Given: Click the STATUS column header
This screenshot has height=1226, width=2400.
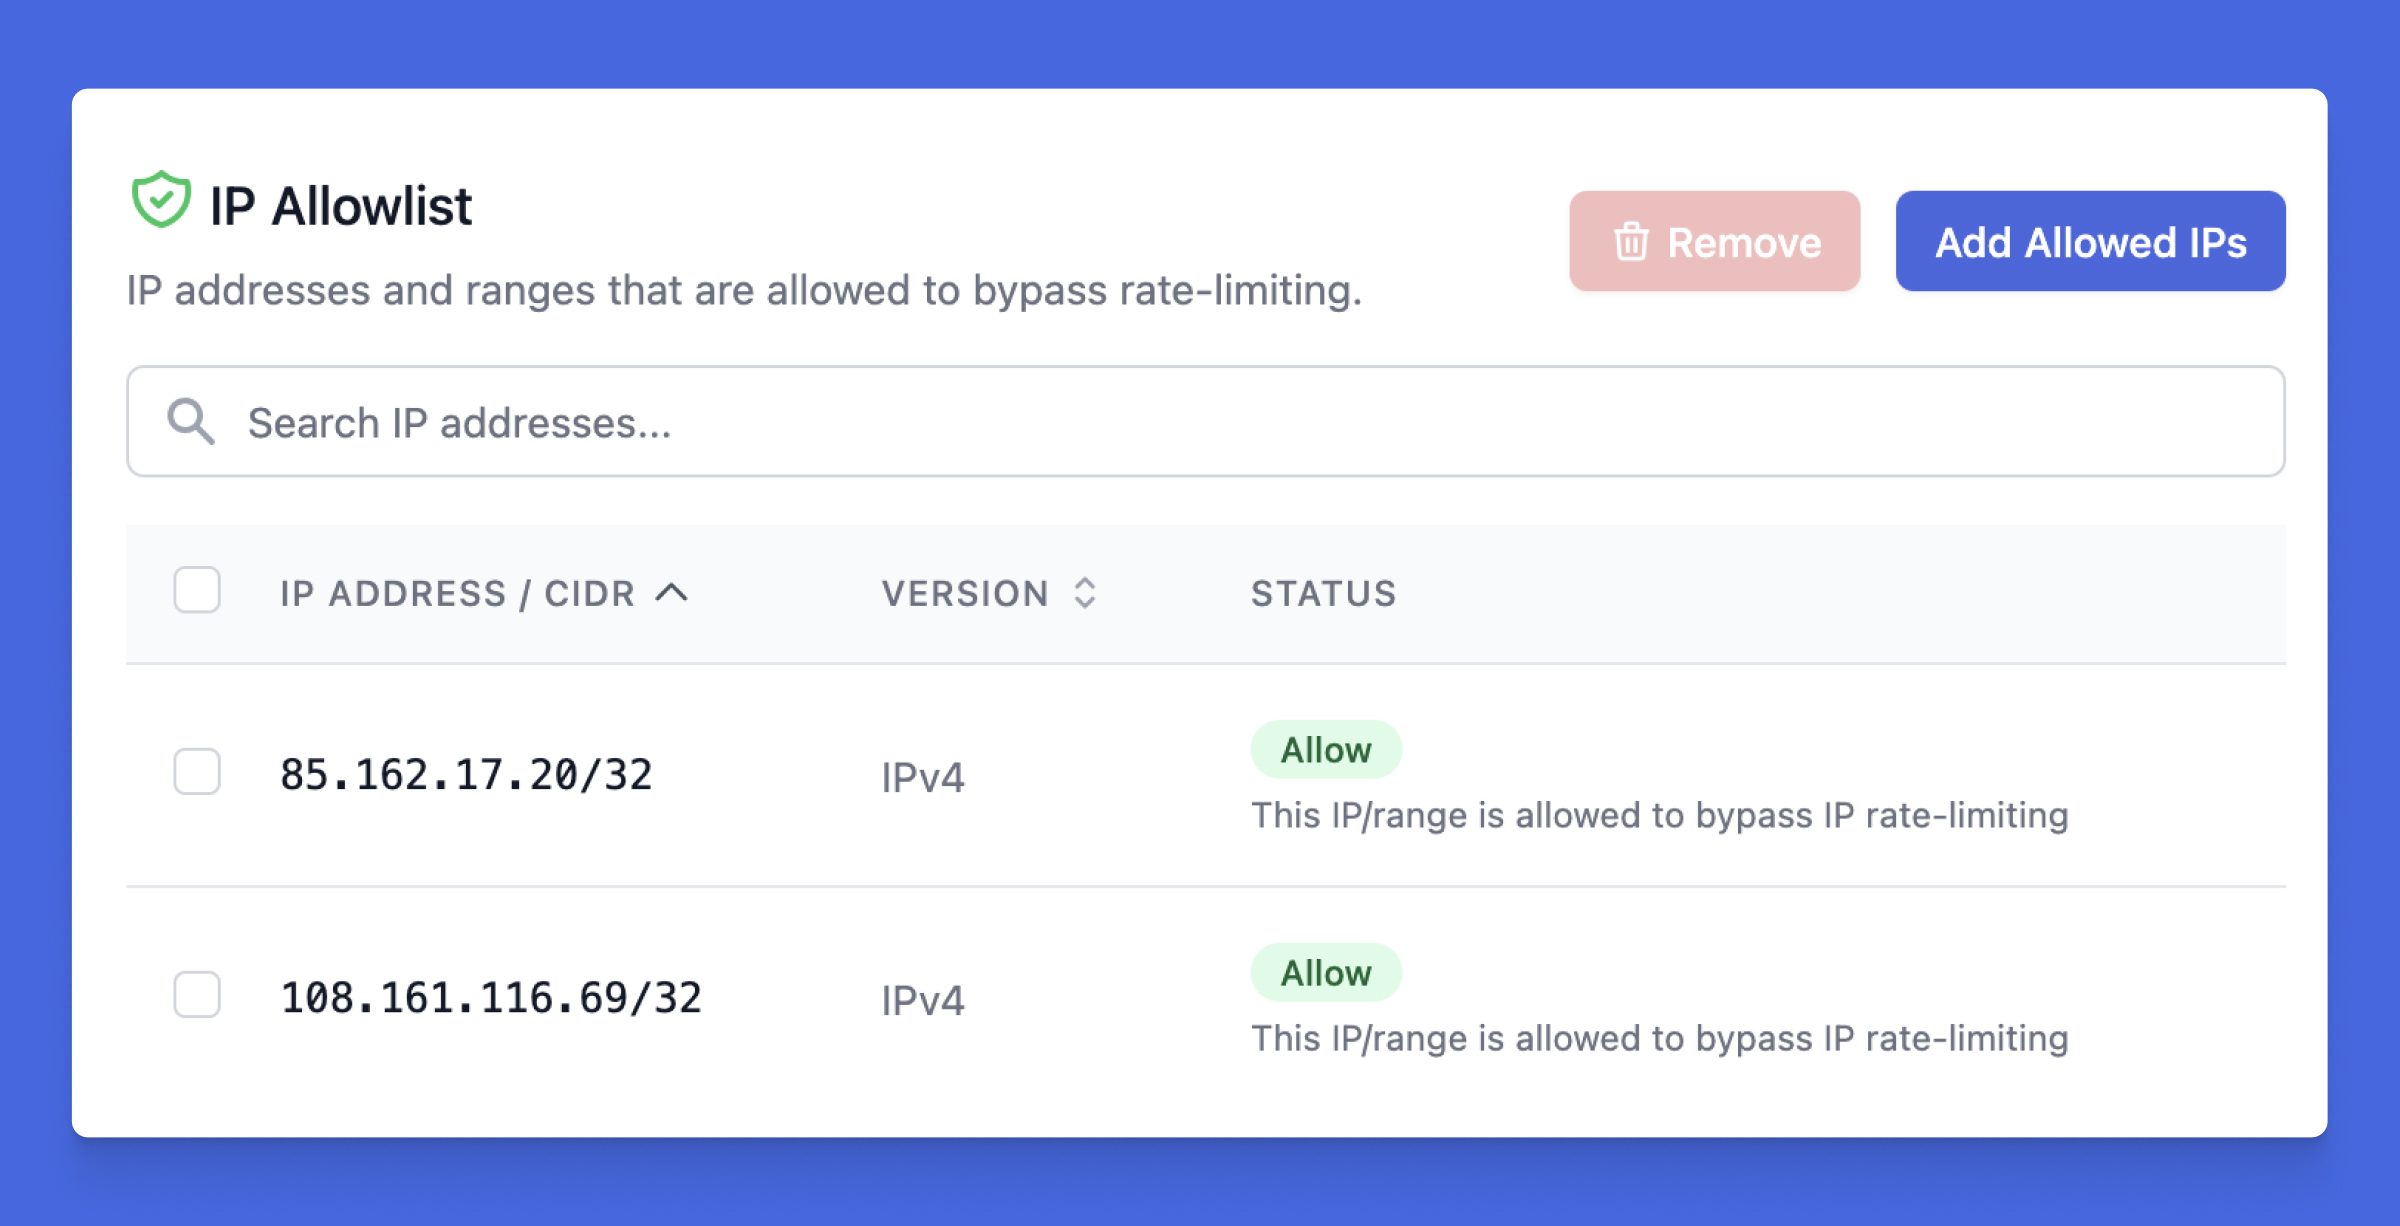Looking at the screenshot, I should pyautogui.click(x=1323, y=594).
